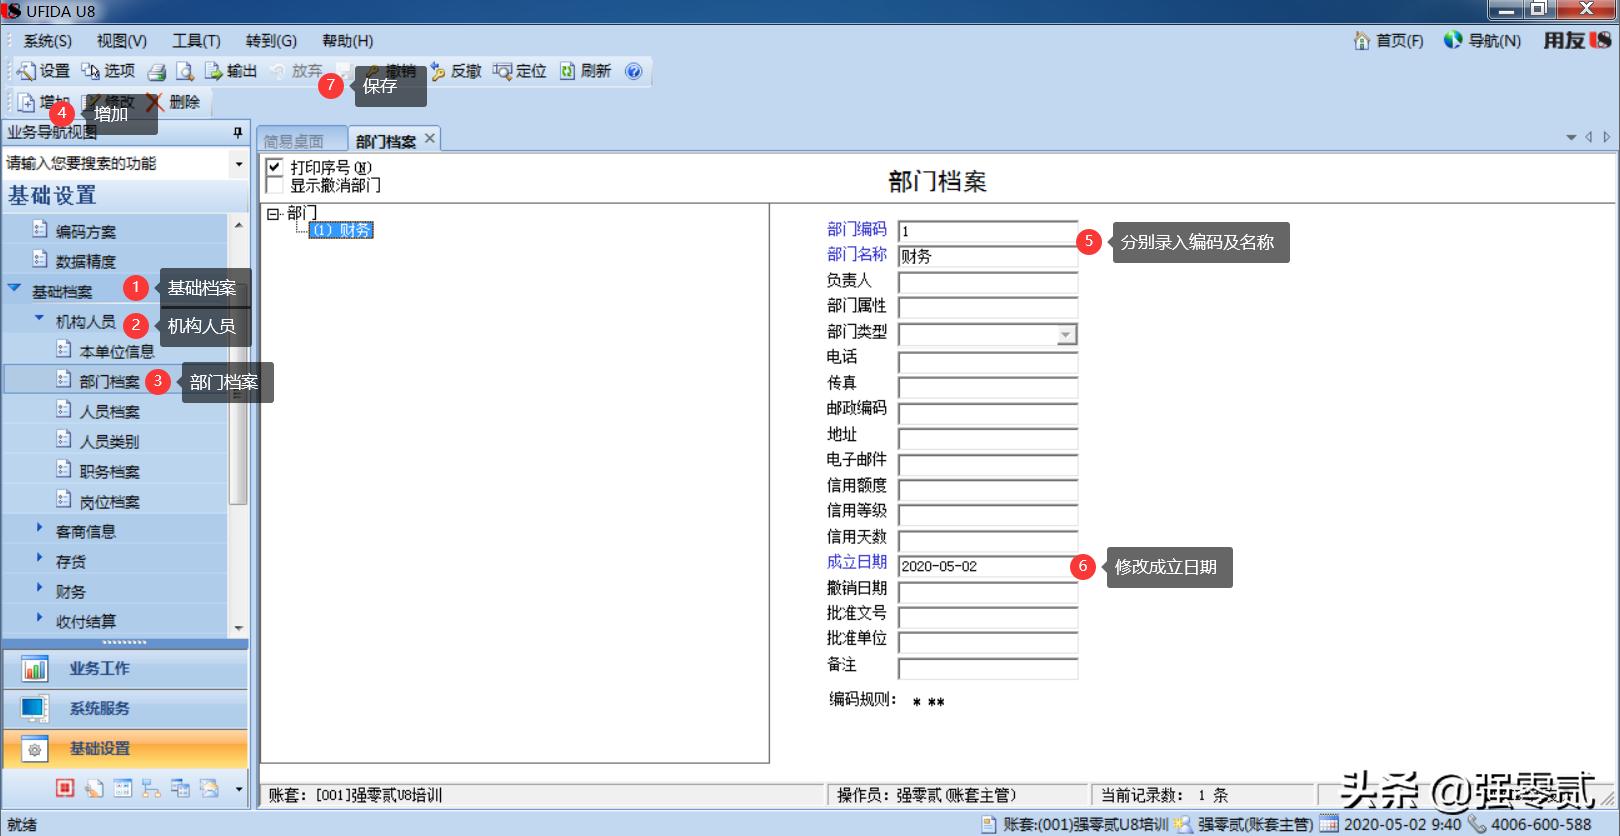This screenshot has width=1620, height=836.
Task: Check the 显示撤消部门 checkbox
Action: click(275, 185)
